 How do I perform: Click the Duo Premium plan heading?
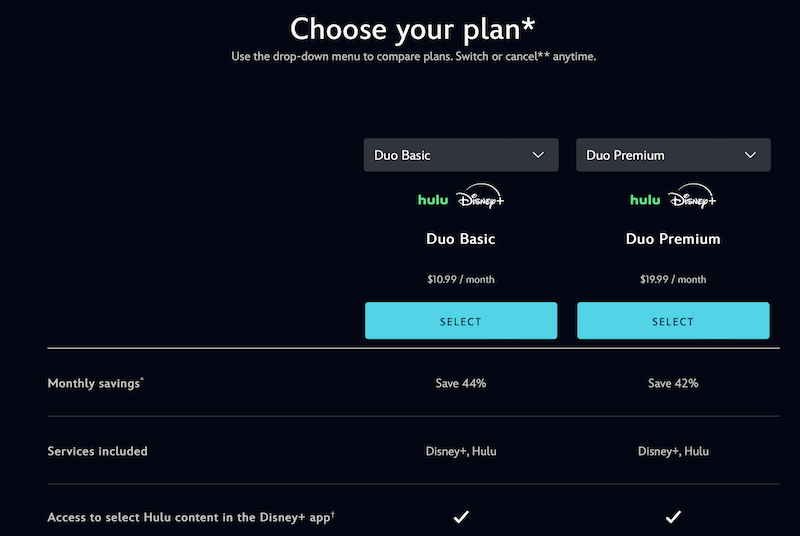pos(673,239)
